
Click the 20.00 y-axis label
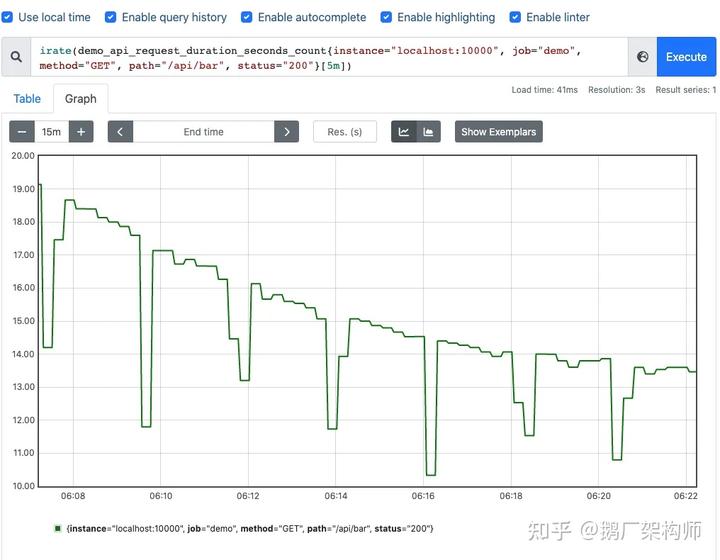point(23,156)
